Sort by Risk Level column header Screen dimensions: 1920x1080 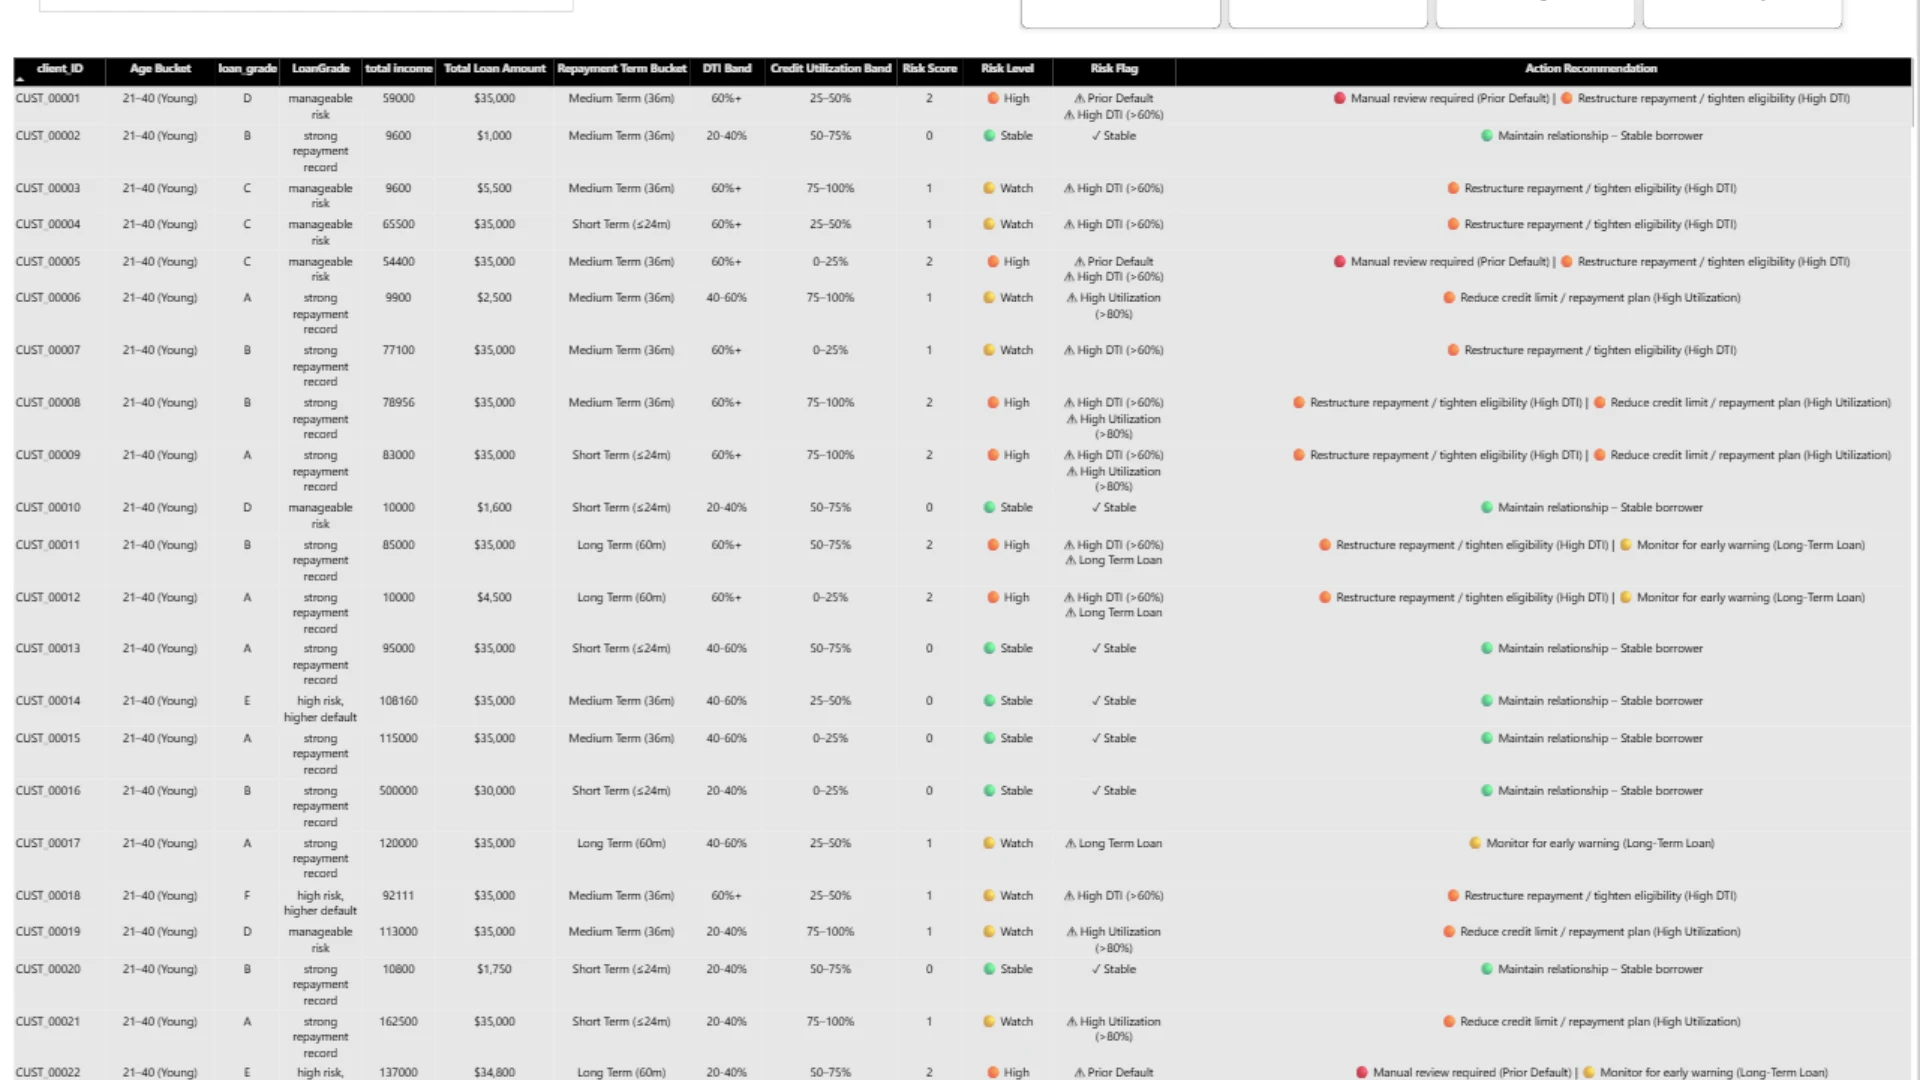(1007, 69)
